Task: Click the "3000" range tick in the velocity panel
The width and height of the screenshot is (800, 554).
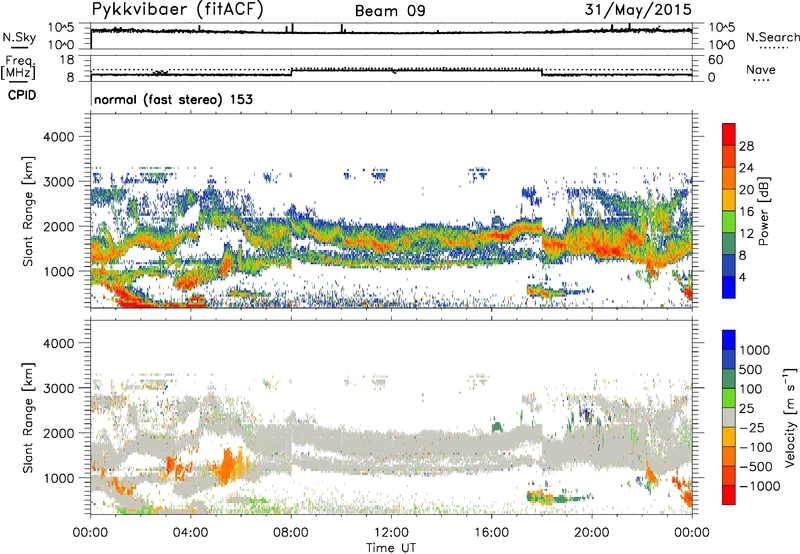Action: pyautogui.click(x=59, y=388)
